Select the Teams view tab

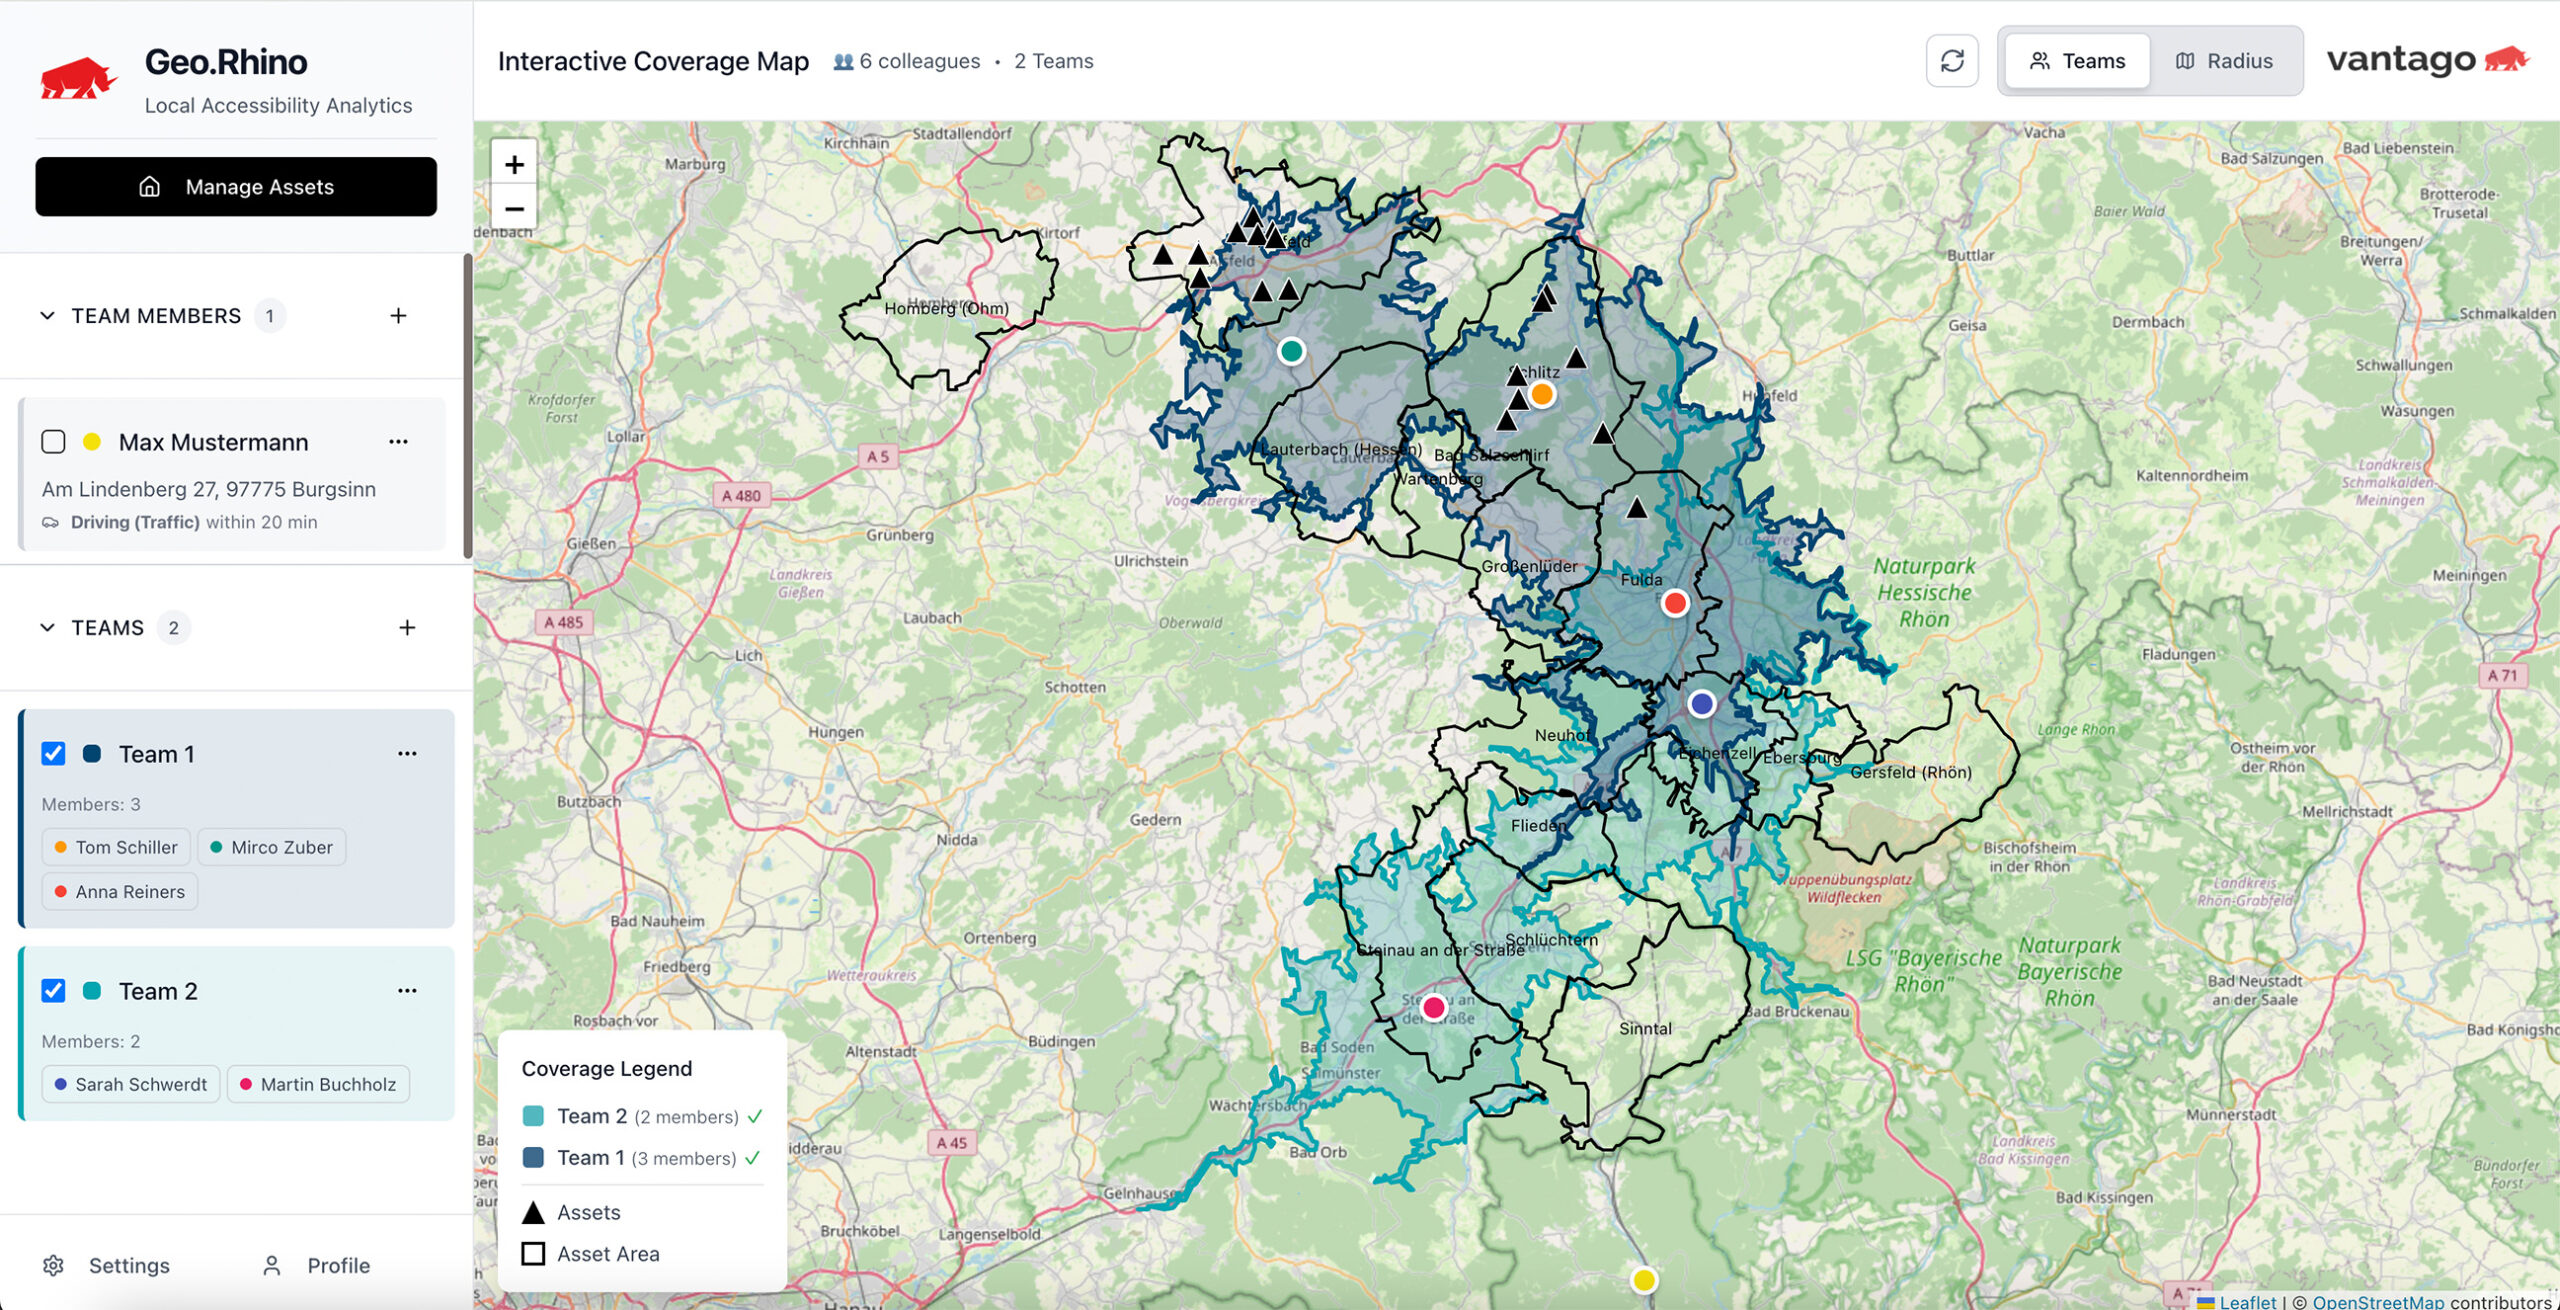[x=2077, y=61]
